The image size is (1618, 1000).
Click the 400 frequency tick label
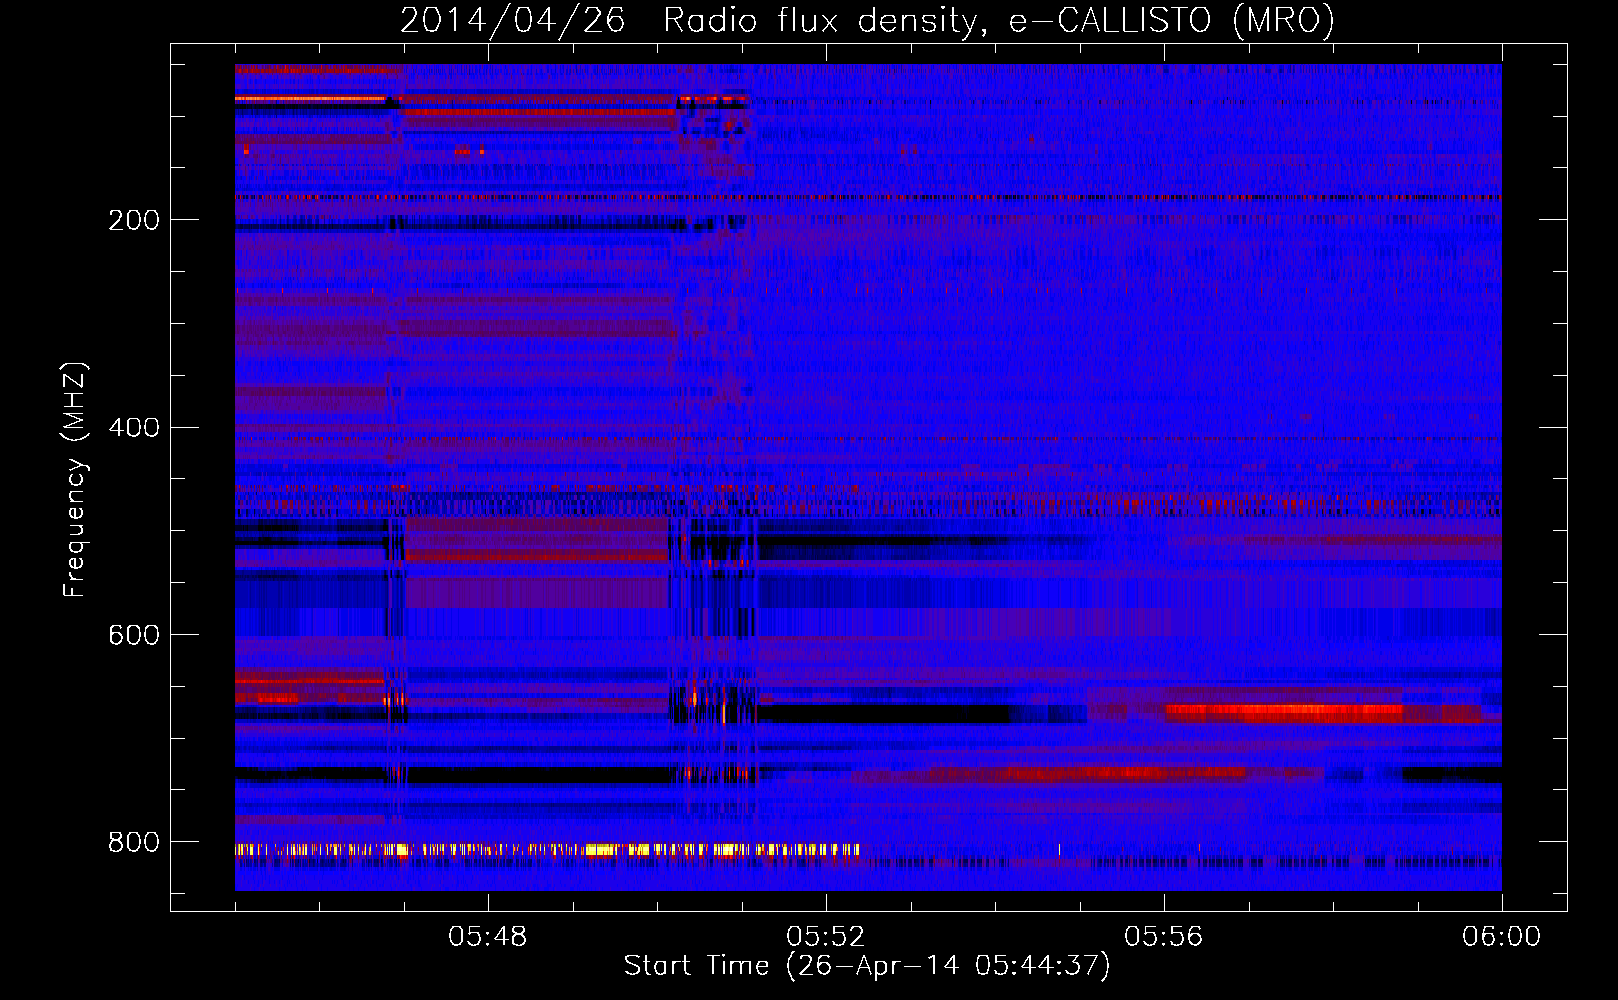coord(134,428)
